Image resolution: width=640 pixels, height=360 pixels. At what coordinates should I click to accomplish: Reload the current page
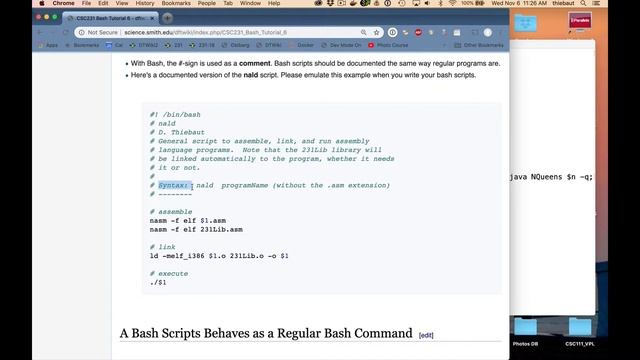pyautogui.click(x=66, y=32)
